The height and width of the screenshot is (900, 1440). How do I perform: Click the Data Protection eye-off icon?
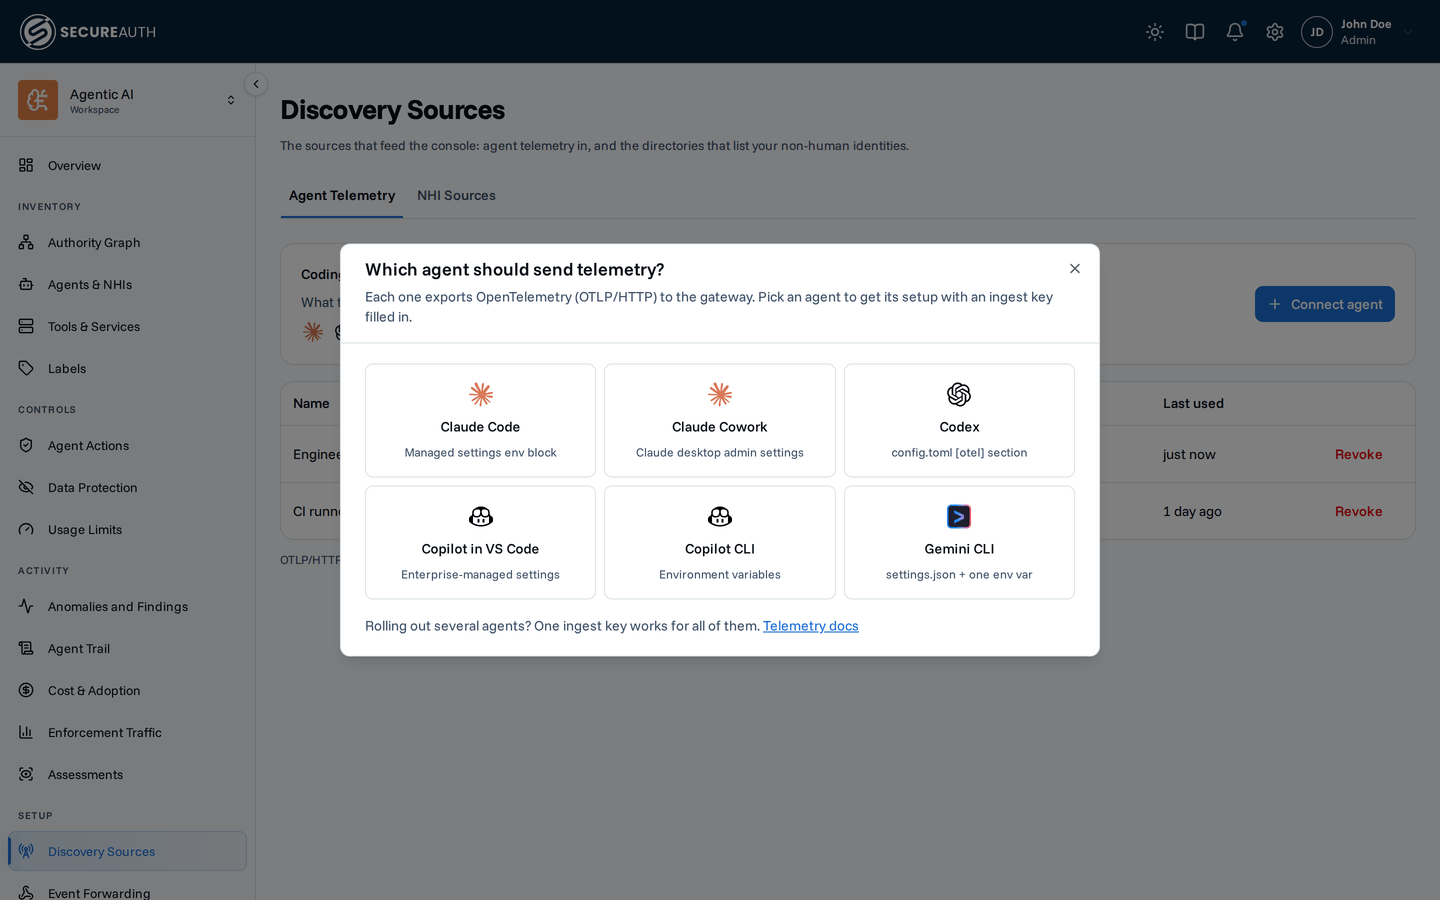26,487
